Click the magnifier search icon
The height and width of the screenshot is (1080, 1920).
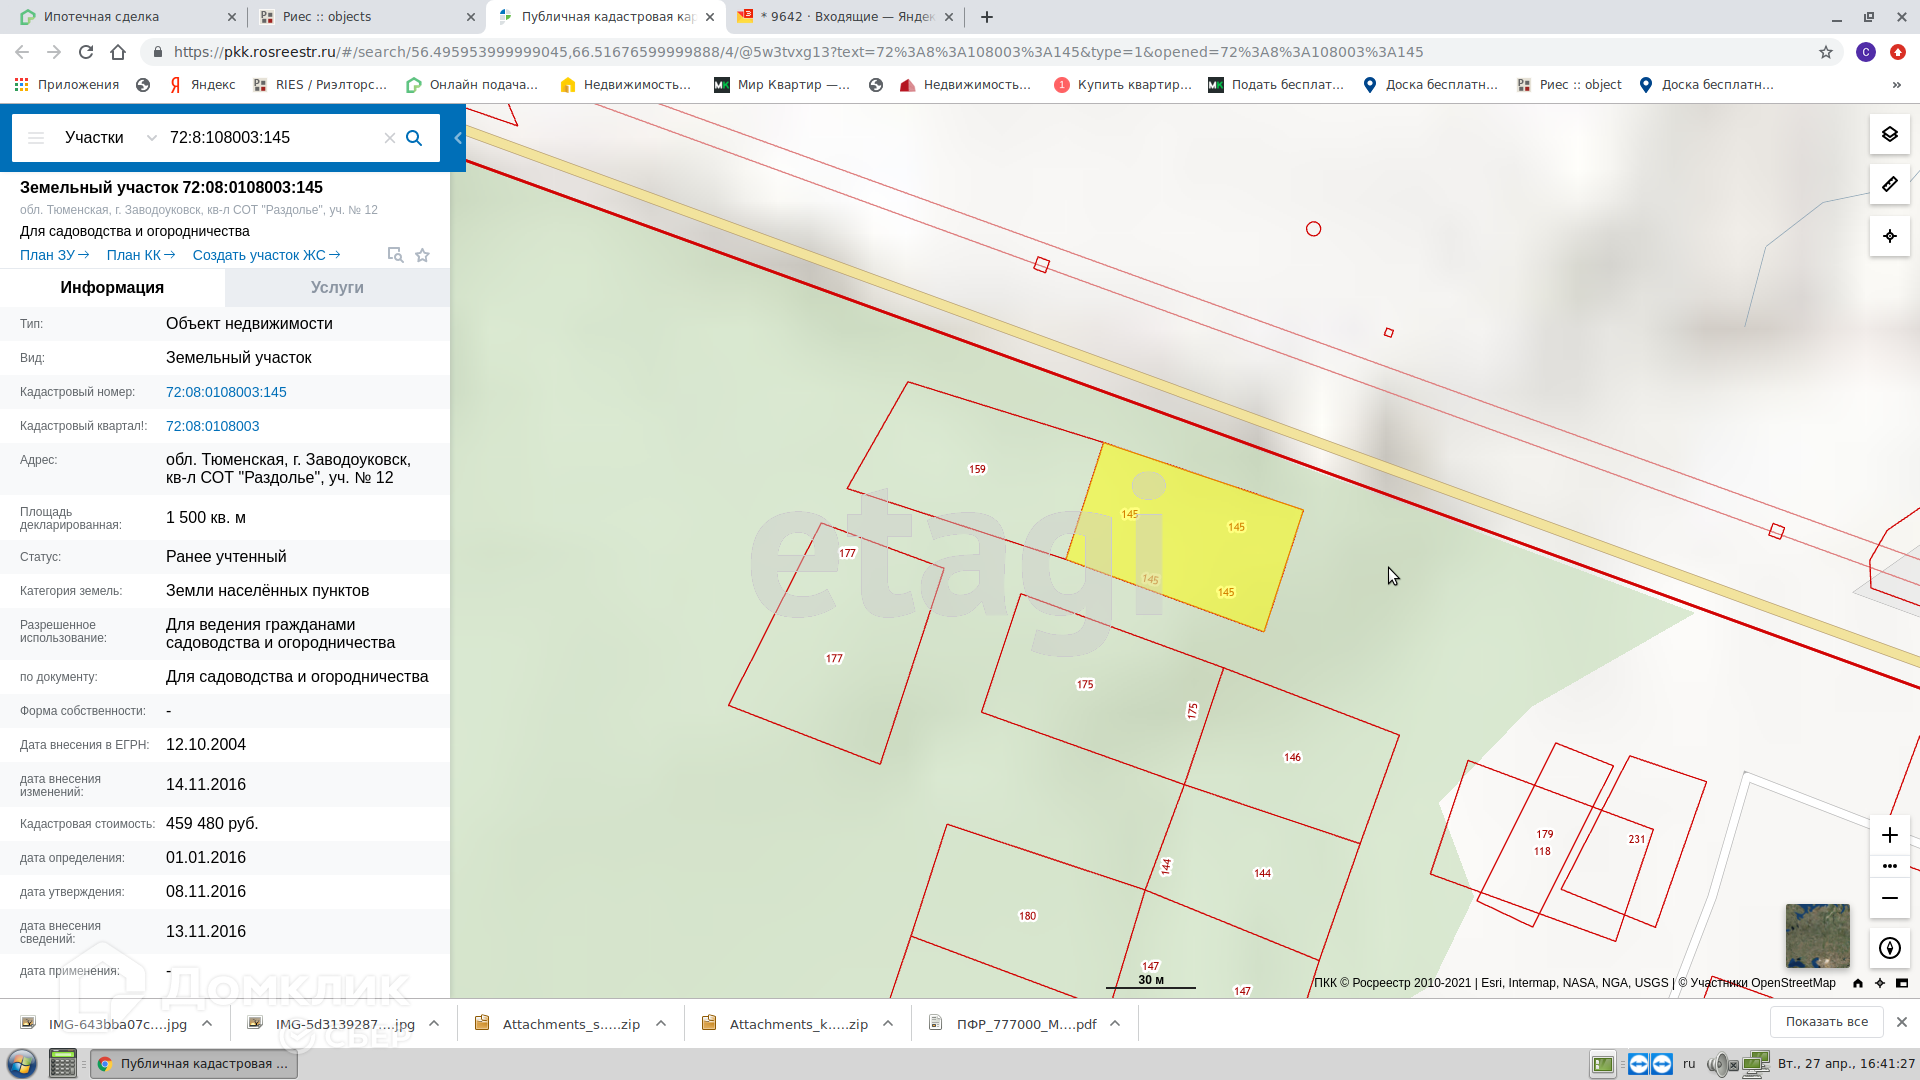pos(414,138)
